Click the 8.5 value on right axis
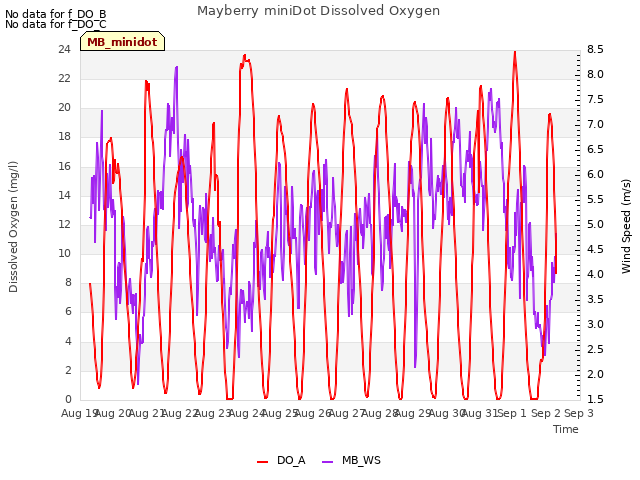The width and height of the screenshot is (640, 480). tap(595, 50)
